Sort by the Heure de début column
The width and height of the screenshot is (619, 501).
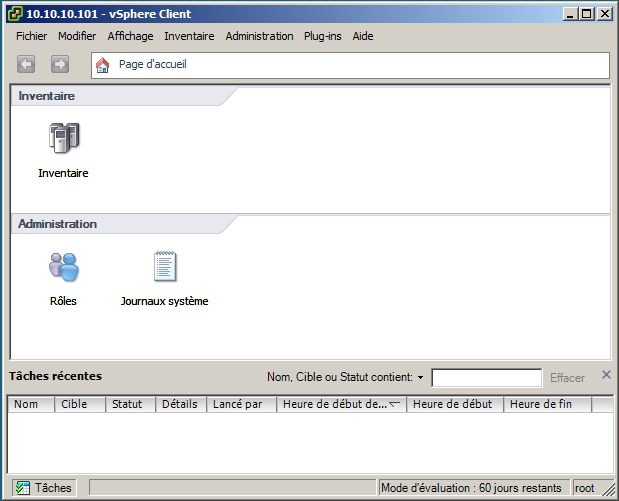455,404
